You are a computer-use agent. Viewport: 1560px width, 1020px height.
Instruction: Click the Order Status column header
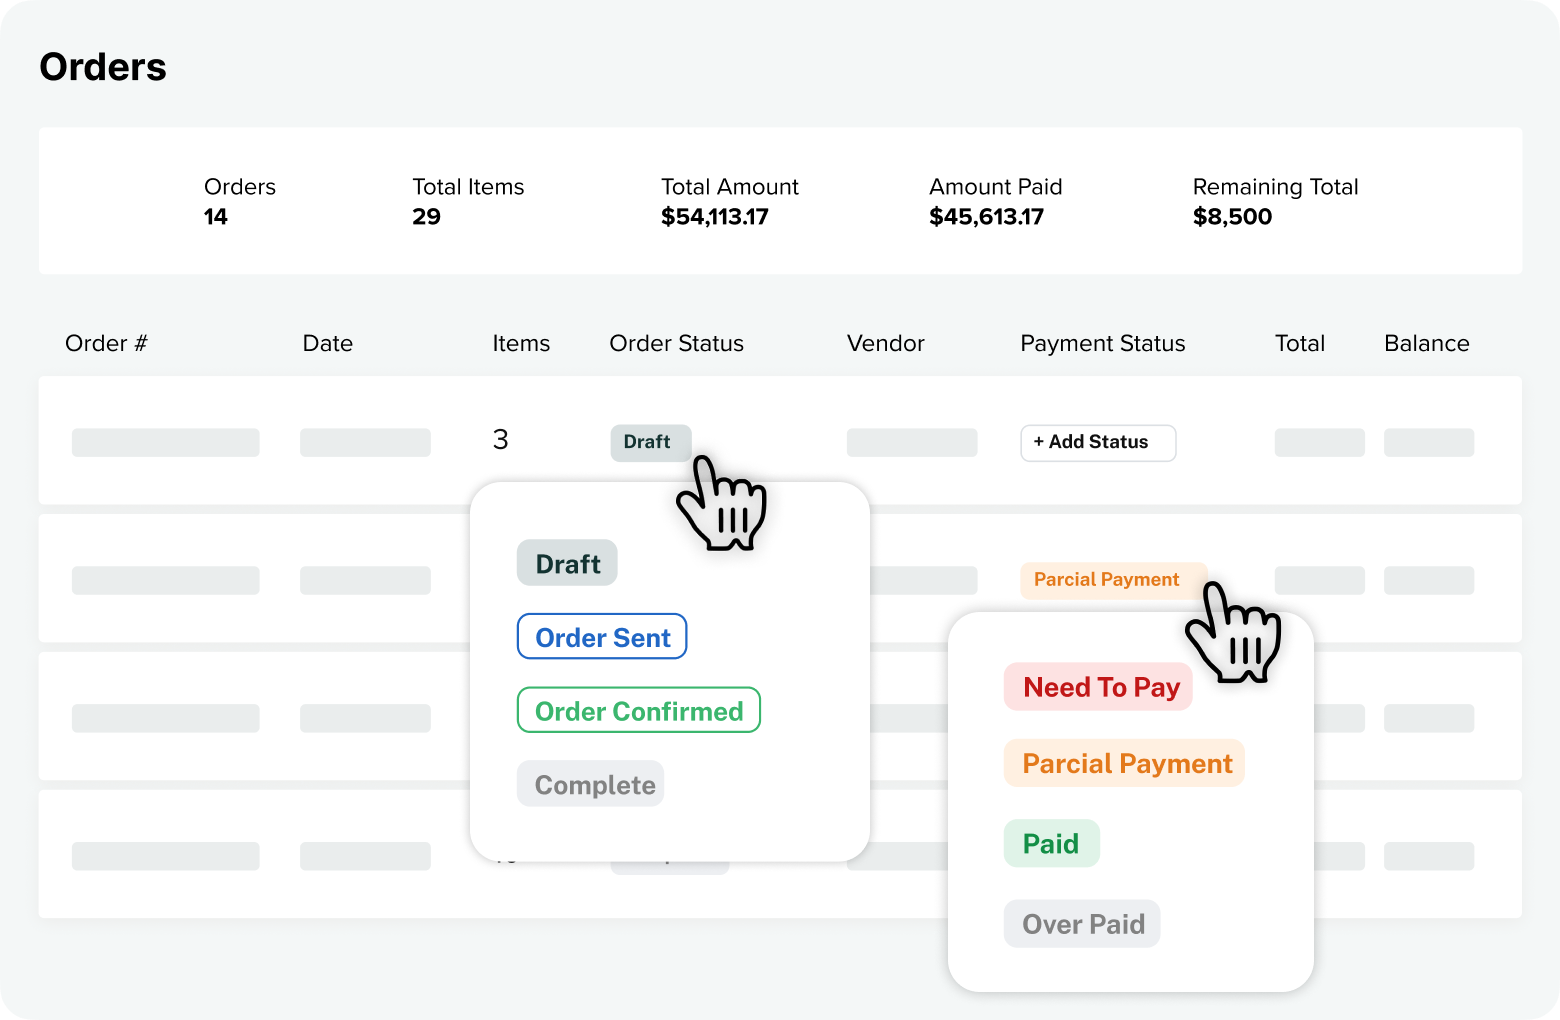click(676, 343)
